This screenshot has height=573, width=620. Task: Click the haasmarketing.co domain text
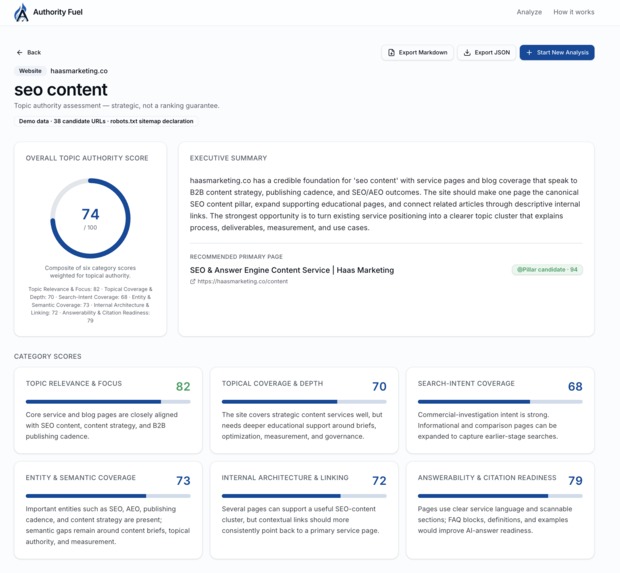pos(79,71)
